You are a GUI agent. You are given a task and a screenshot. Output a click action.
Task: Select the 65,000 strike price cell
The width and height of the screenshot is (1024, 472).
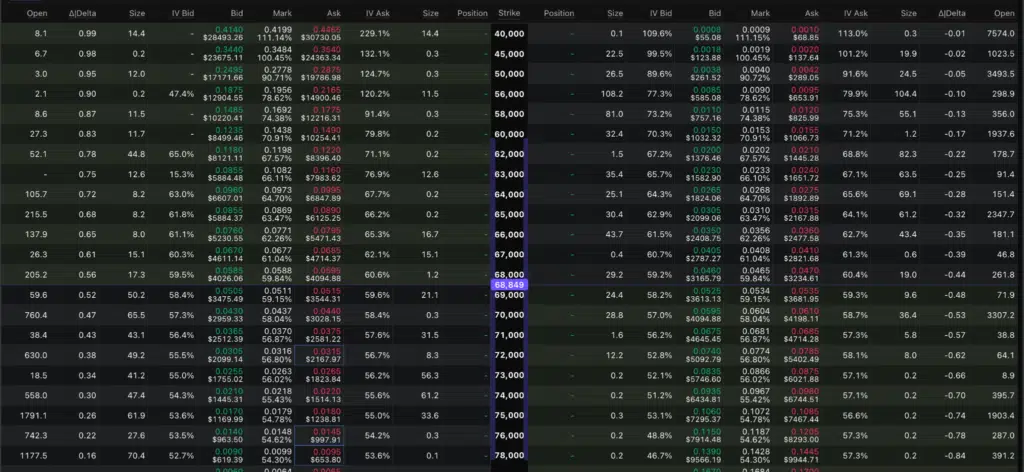coord(511,214)
